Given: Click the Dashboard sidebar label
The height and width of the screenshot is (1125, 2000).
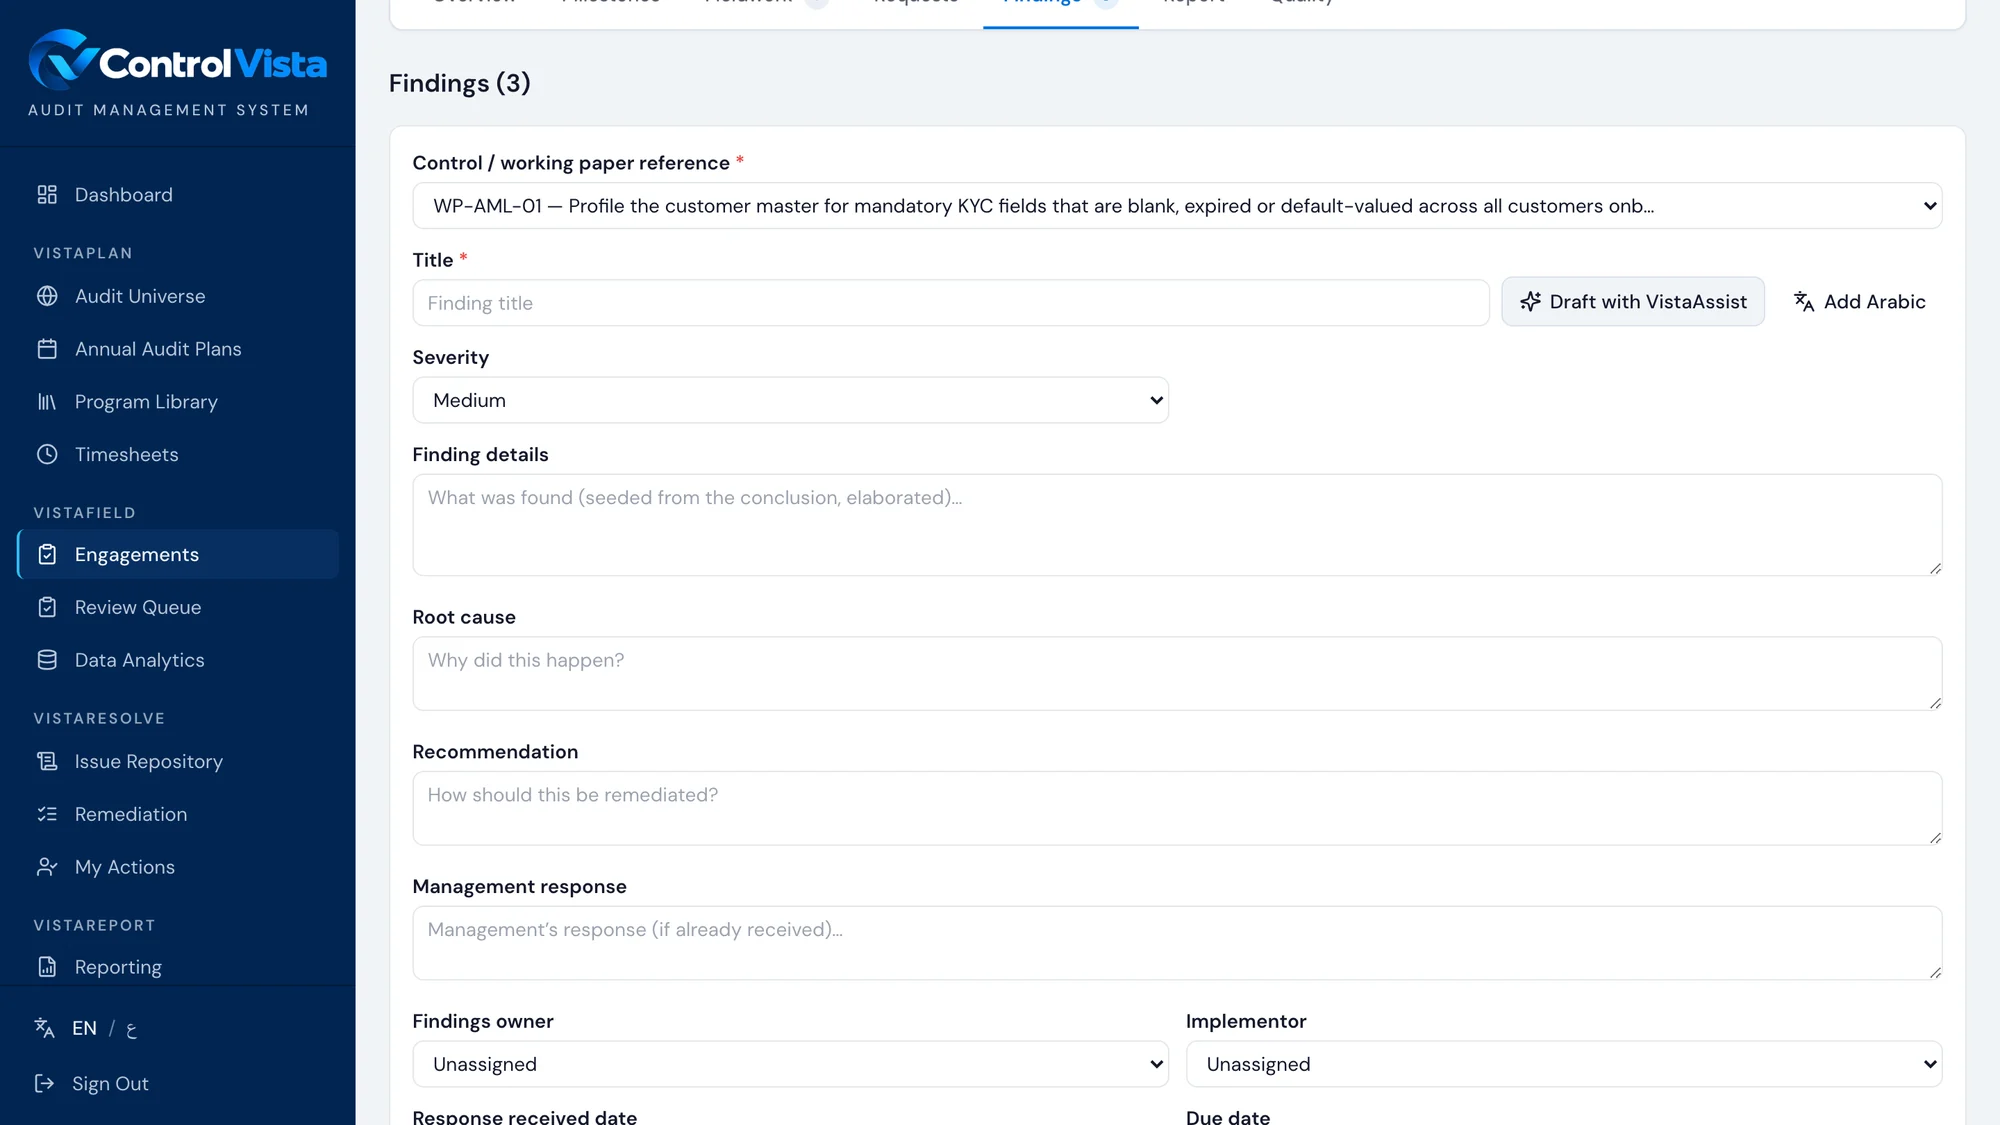Looking at the screenshot, I should click(x=124, y=195).
